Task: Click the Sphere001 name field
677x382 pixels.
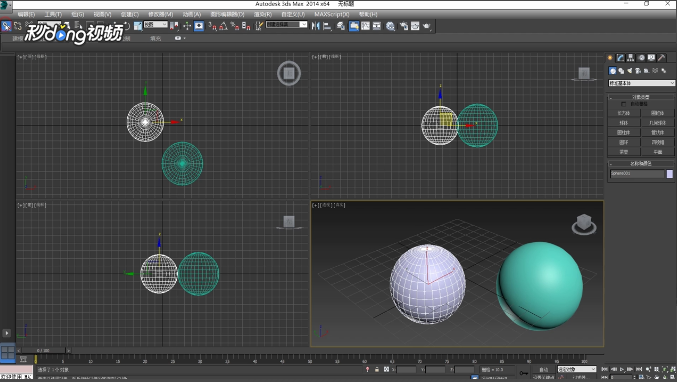Action: 637,174
